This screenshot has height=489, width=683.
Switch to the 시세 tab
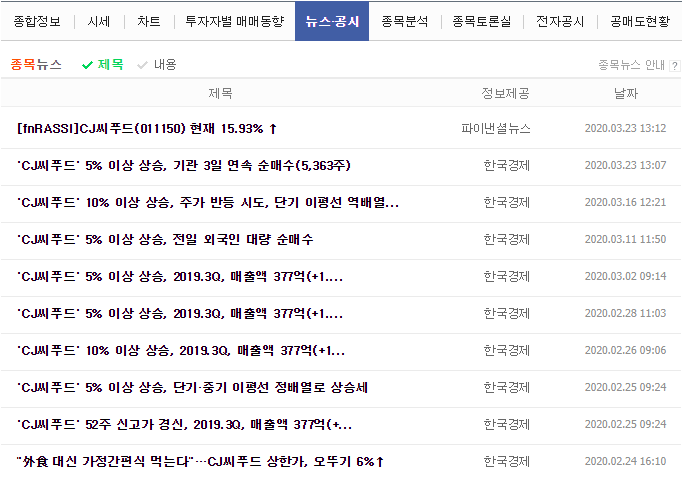coord(99,21)
